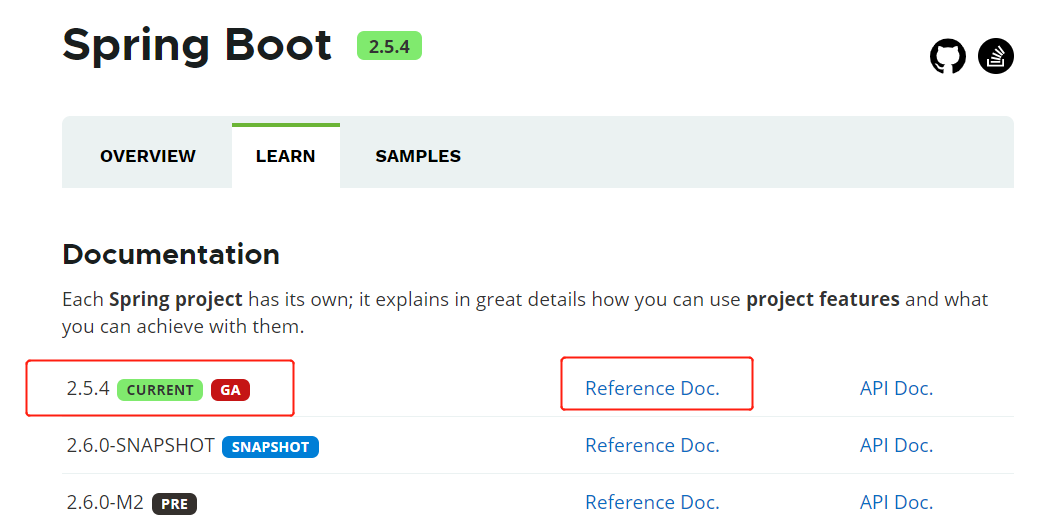Open the Stack Overflow icon link
Image resolution: width=1052 pixels, height=529 pixels.
tap(996, 56)
